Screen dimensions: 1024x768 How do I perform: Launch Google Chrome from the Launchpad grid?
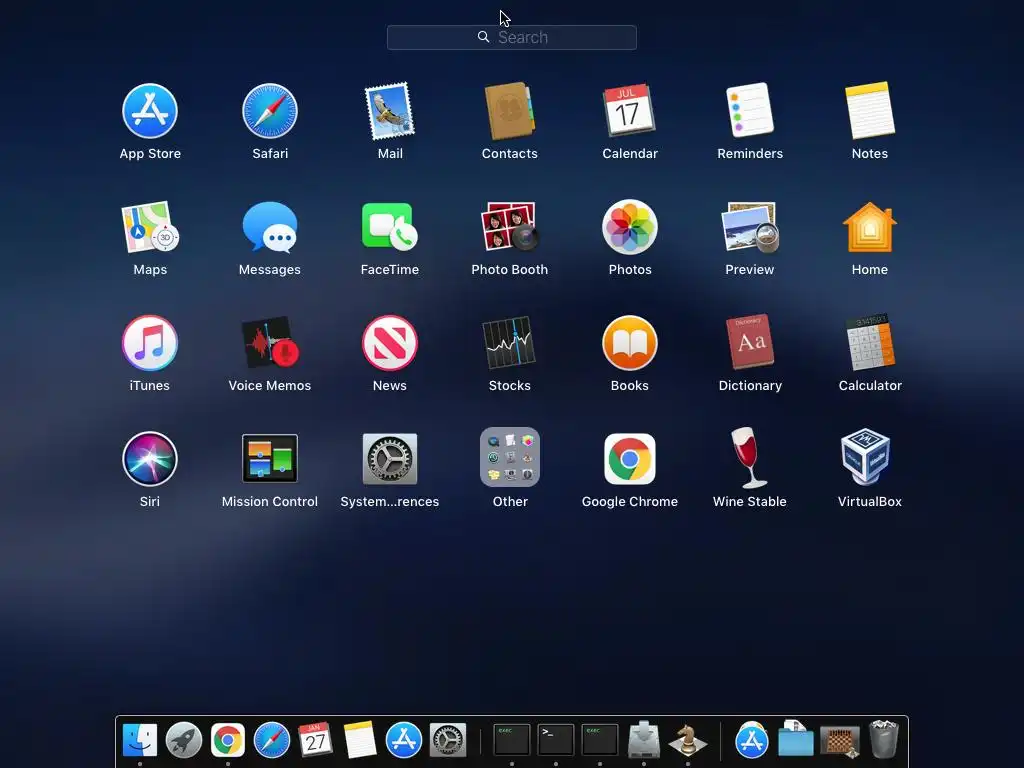pos(630,458)
